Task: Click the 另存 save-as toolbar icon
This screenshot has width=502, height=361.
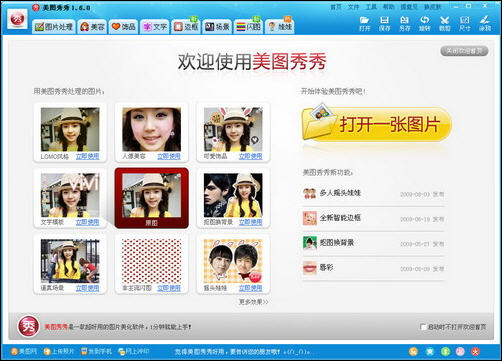Action: (x=404, y=24)
